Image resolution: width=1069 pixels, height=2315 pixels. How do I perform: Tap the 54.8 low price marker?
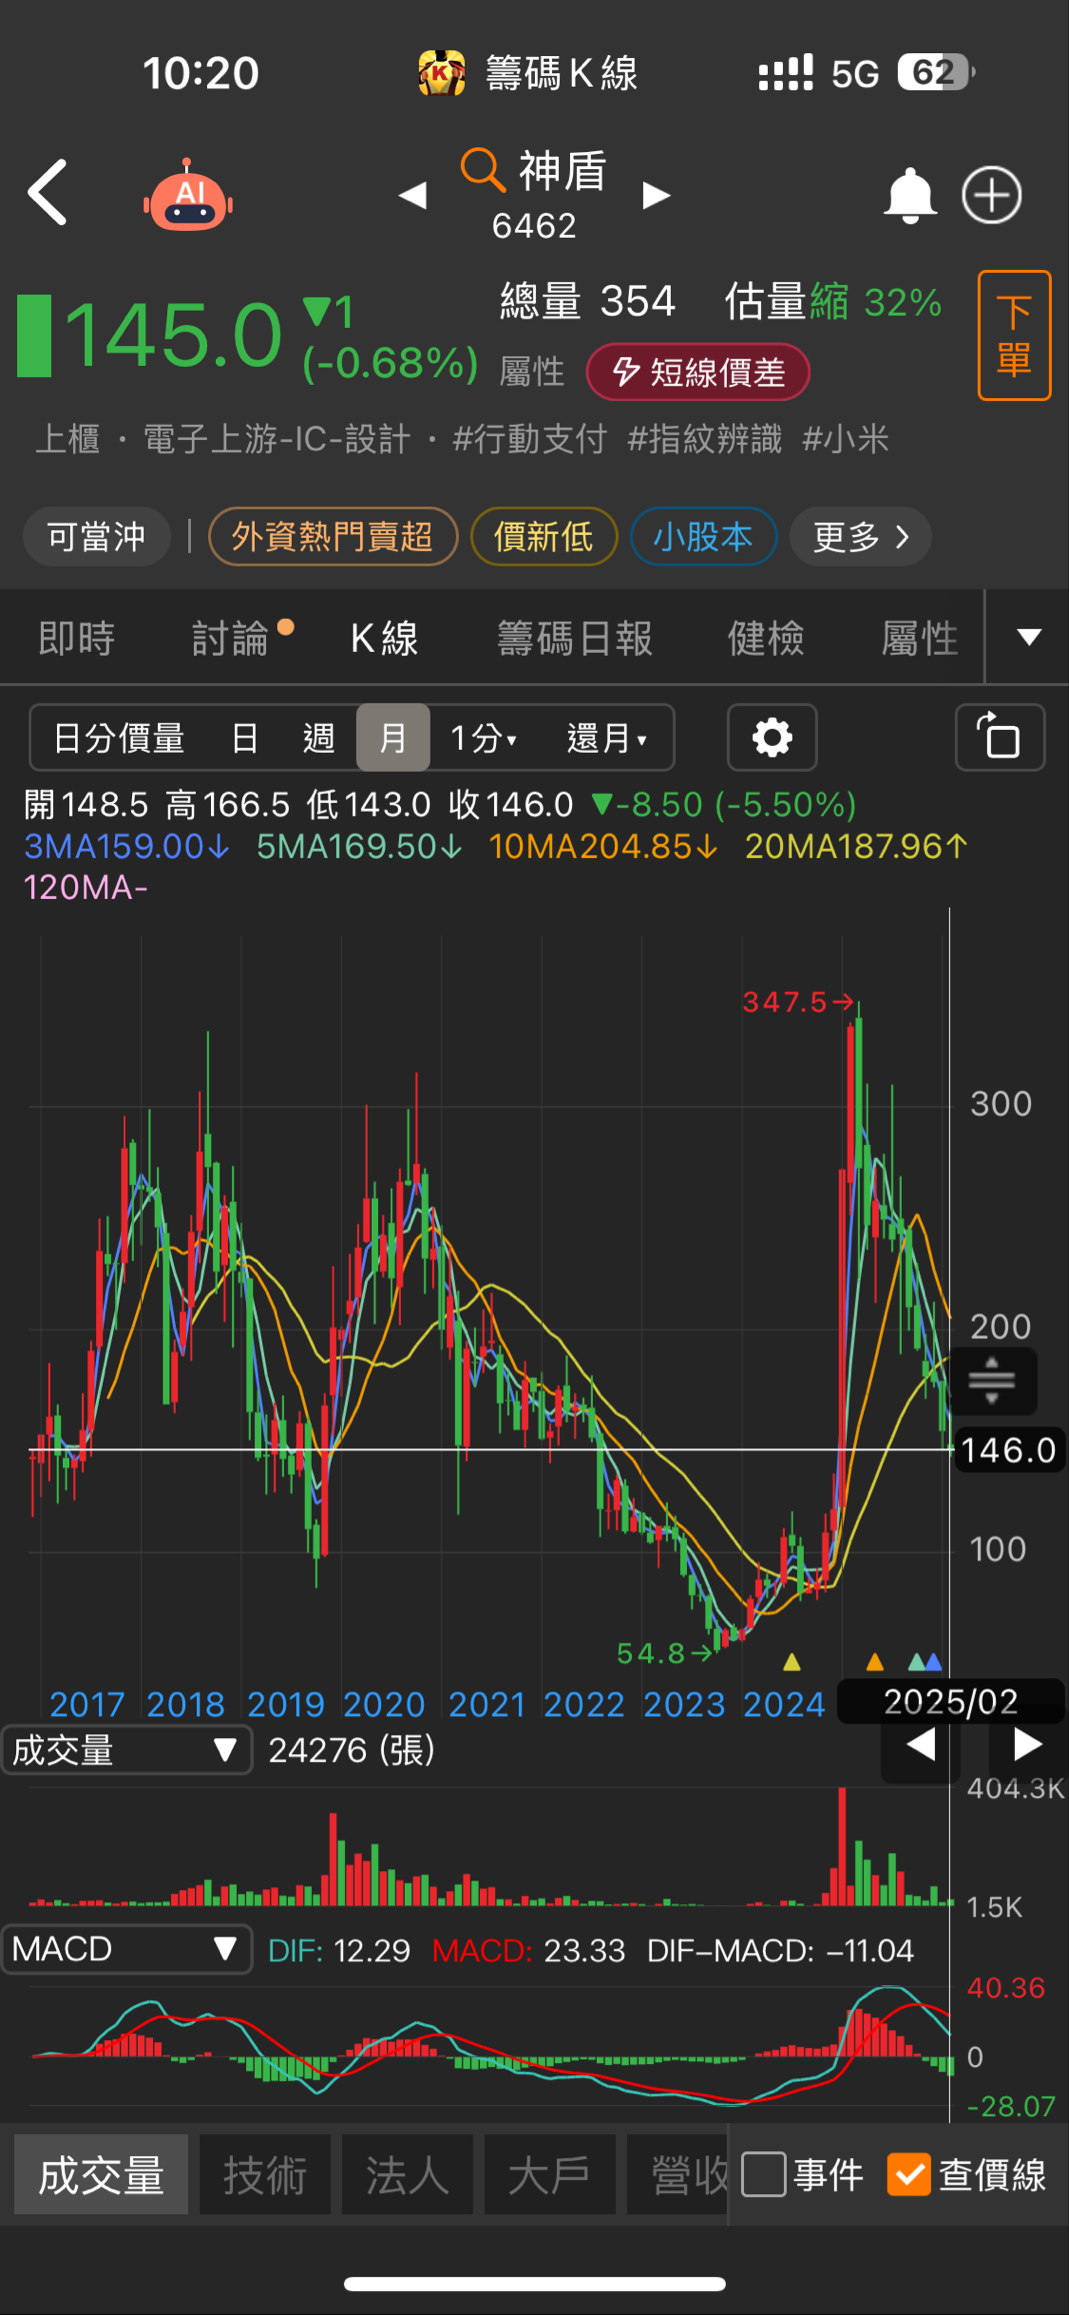pyautogui.click(x=663, y=1653)
